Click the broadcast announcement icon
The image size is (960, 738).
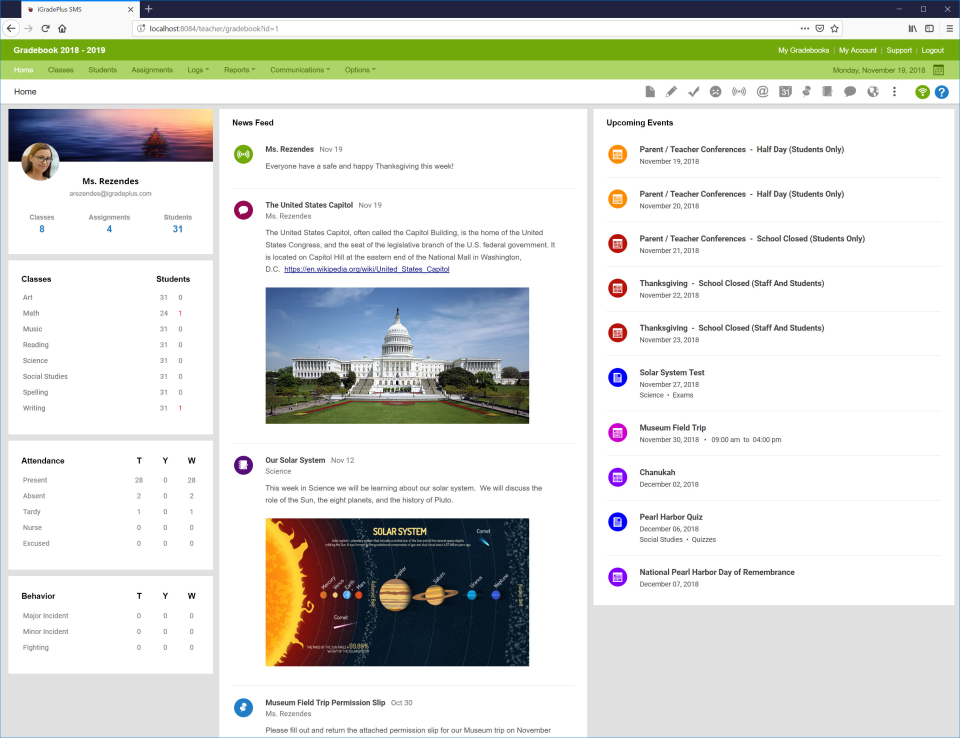coord(737,91)
